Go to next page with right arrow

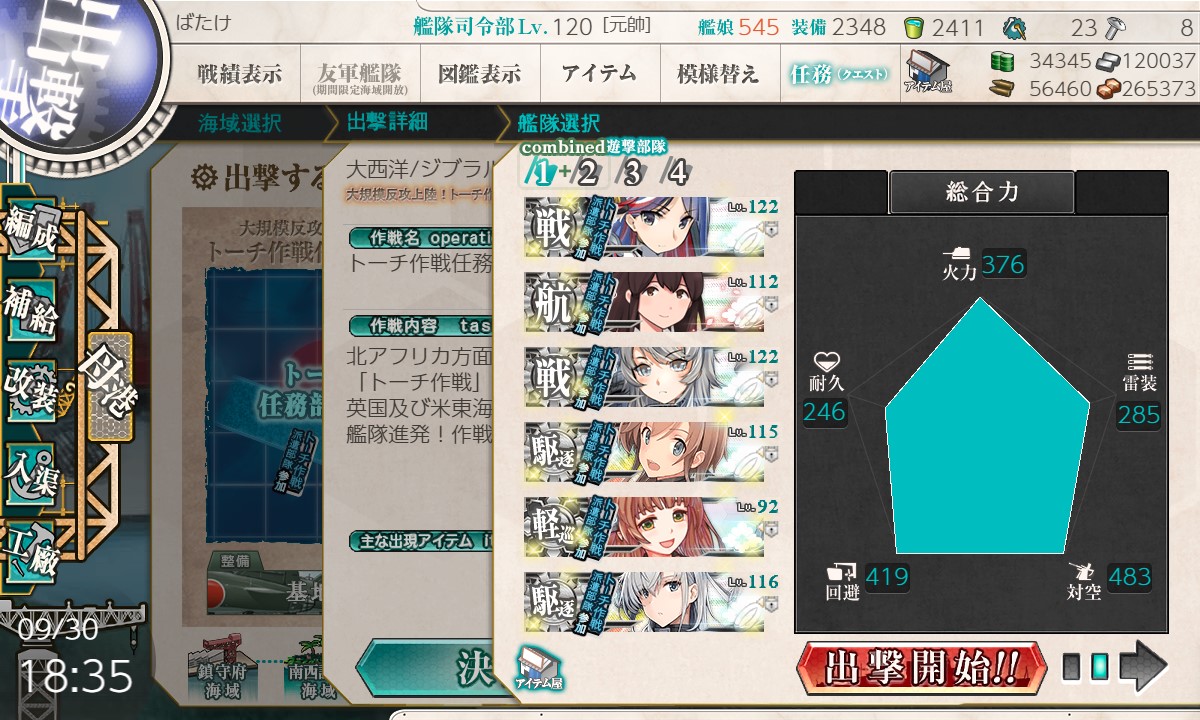[x=1143, y=667]
